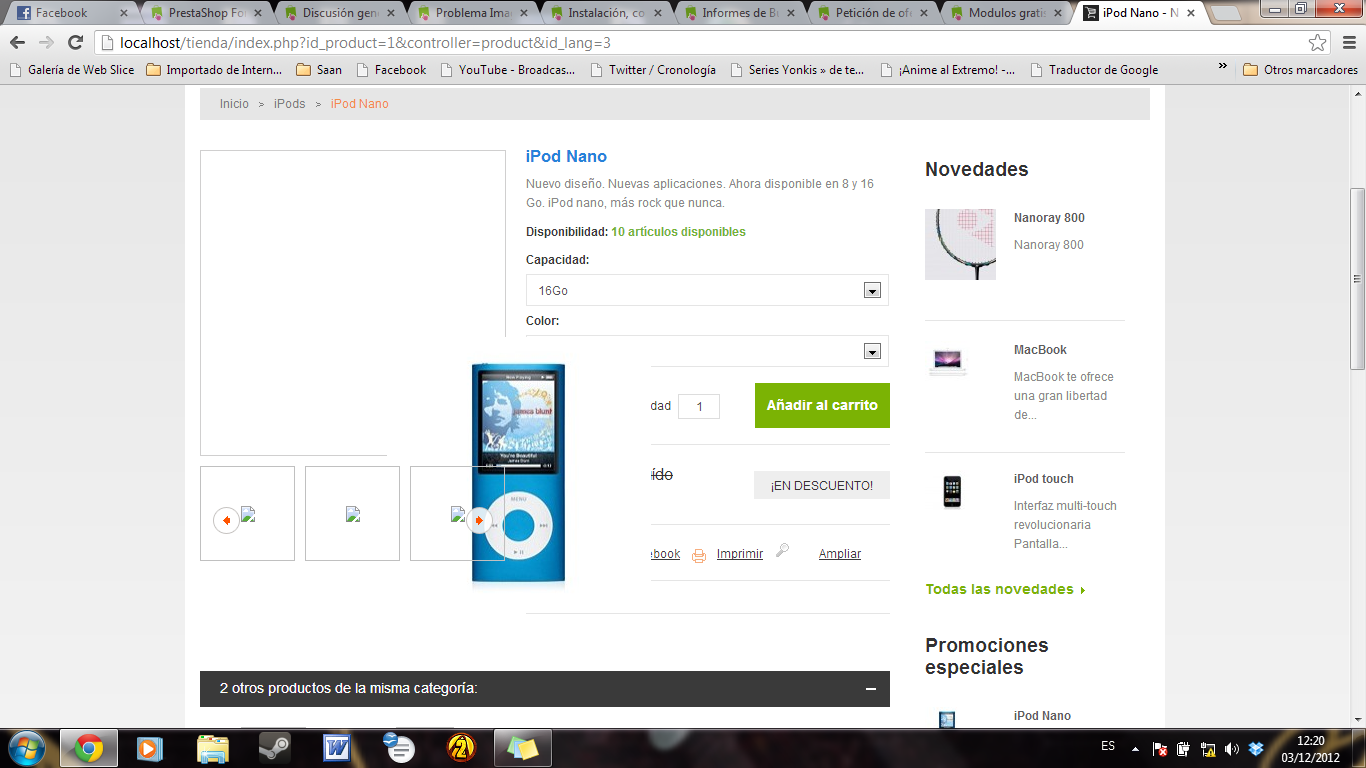Viewport: 1366px width, 768px height.
Task: Click the Añadir al carrito button
Action: coord(822,405)
